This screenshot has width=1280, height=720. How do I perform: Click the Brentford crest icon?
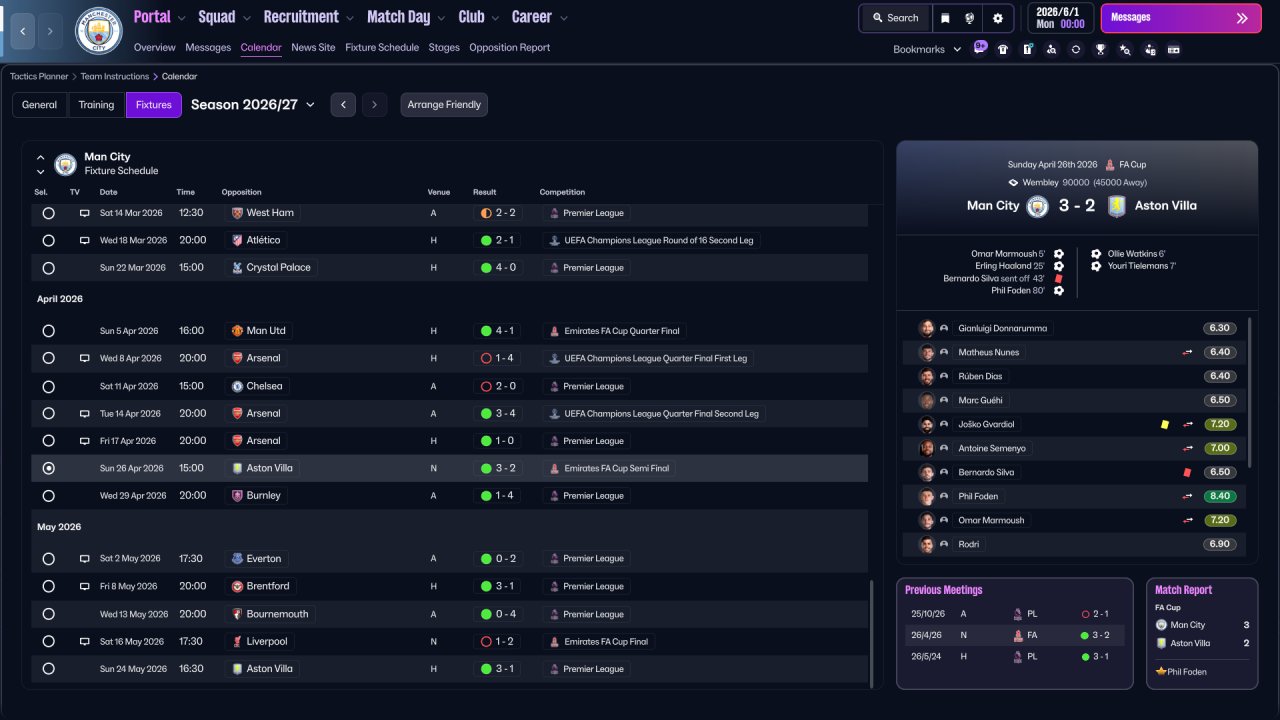coord(237,587)
